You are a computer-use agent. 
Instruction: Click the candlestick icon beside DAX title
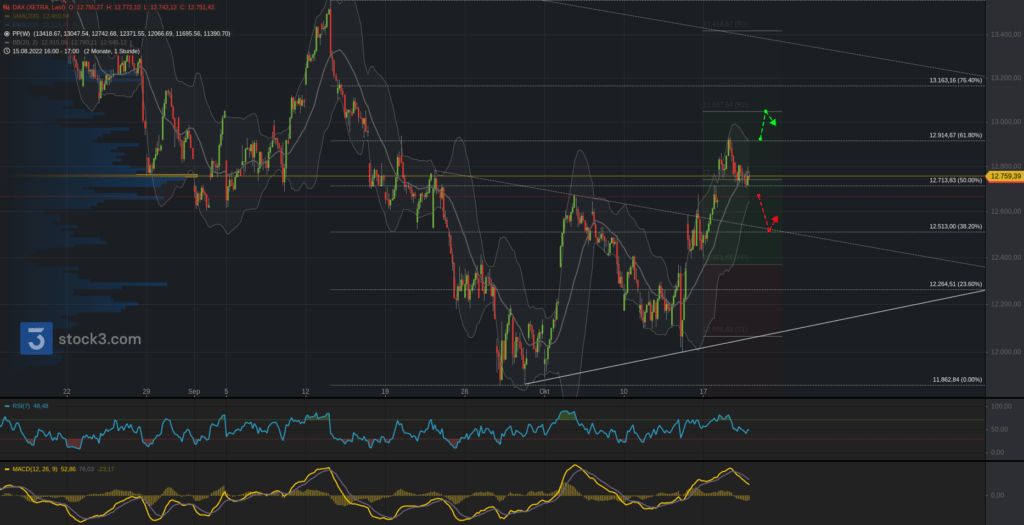(x=6, y=6)
